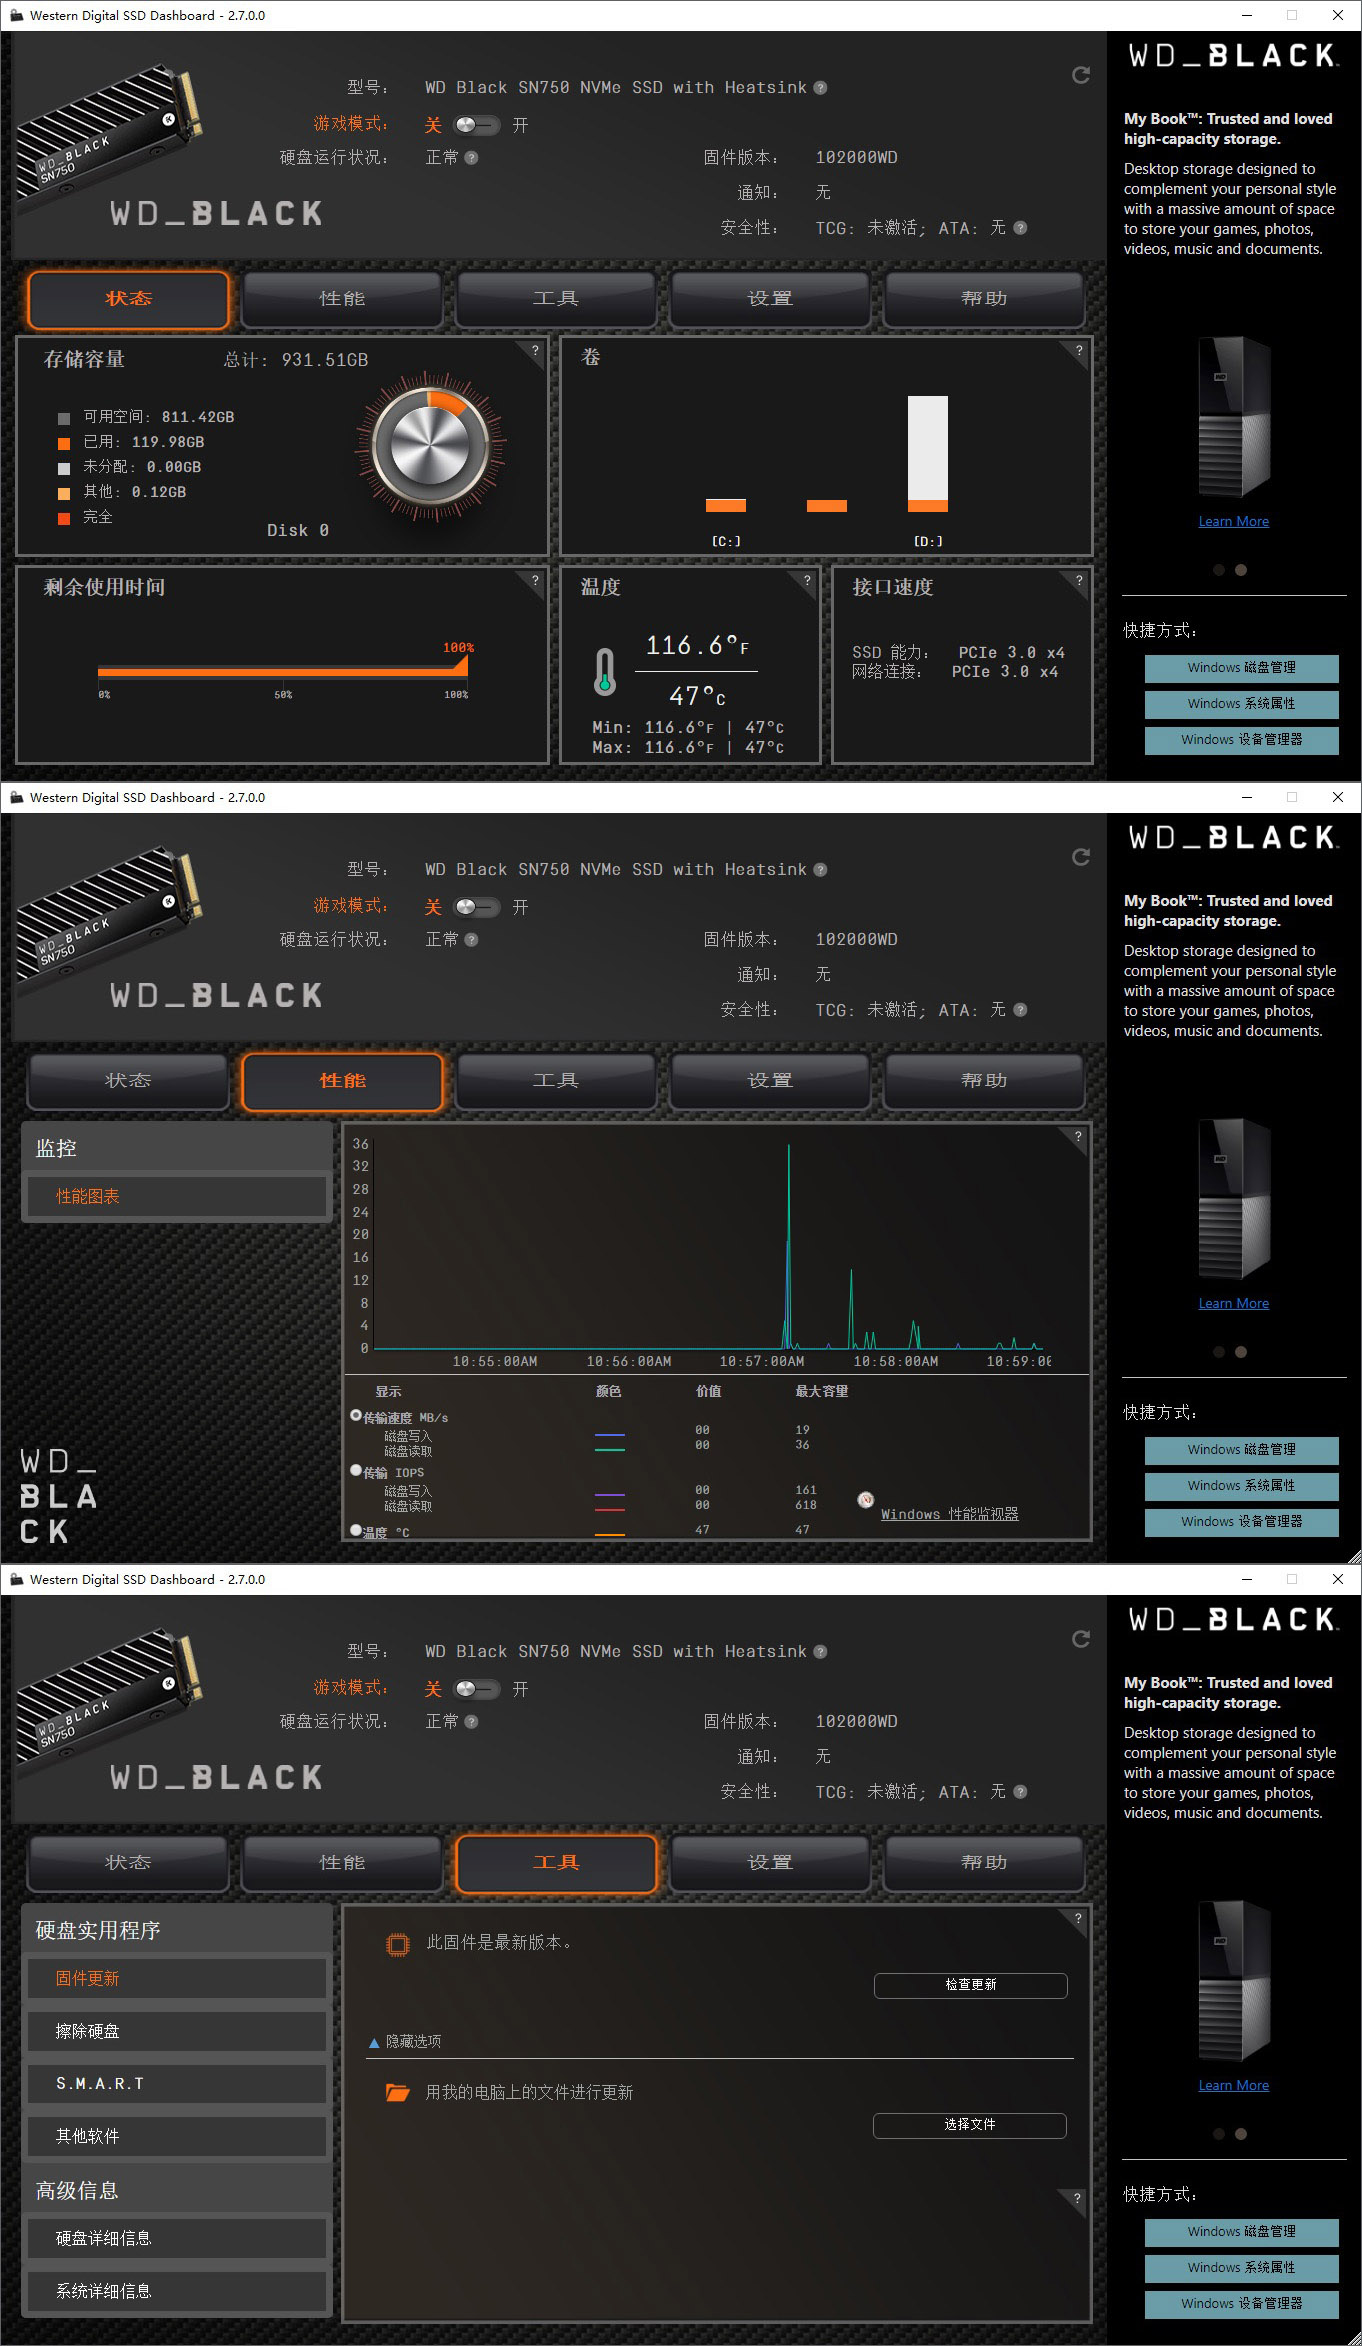This screenshot has height=2346, width=1362.
Task: Click My Book drive image in Tools window
Action: (1234, 1980)
